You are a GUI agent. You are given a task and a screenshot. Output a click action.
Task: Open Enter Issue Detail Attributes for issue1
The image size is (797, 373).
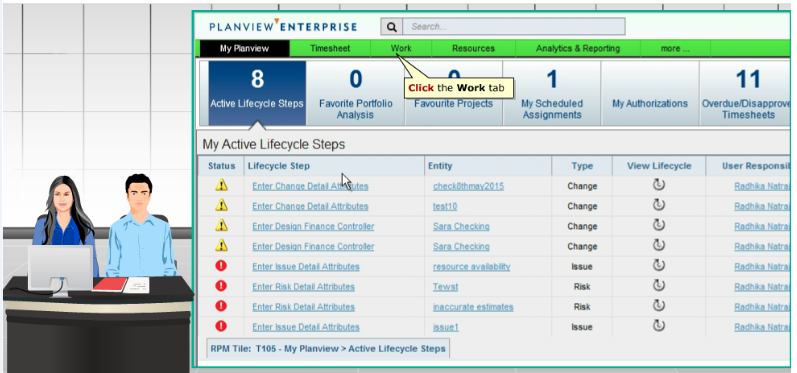pyautogui.click(x=306, y=327)
